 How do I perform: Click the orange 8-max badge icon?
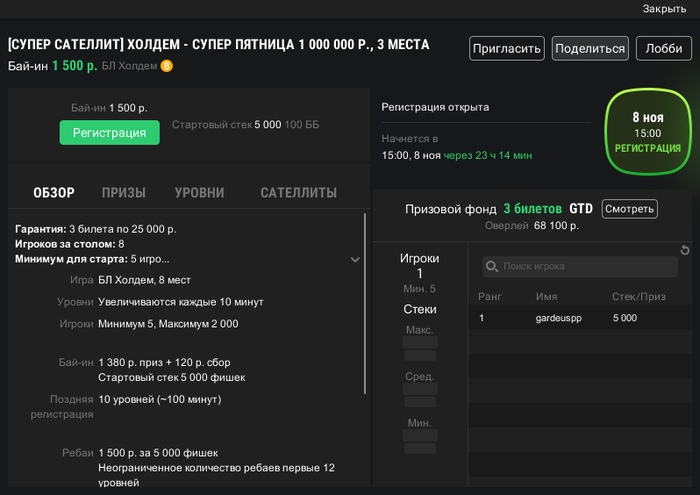pos(167,66)
